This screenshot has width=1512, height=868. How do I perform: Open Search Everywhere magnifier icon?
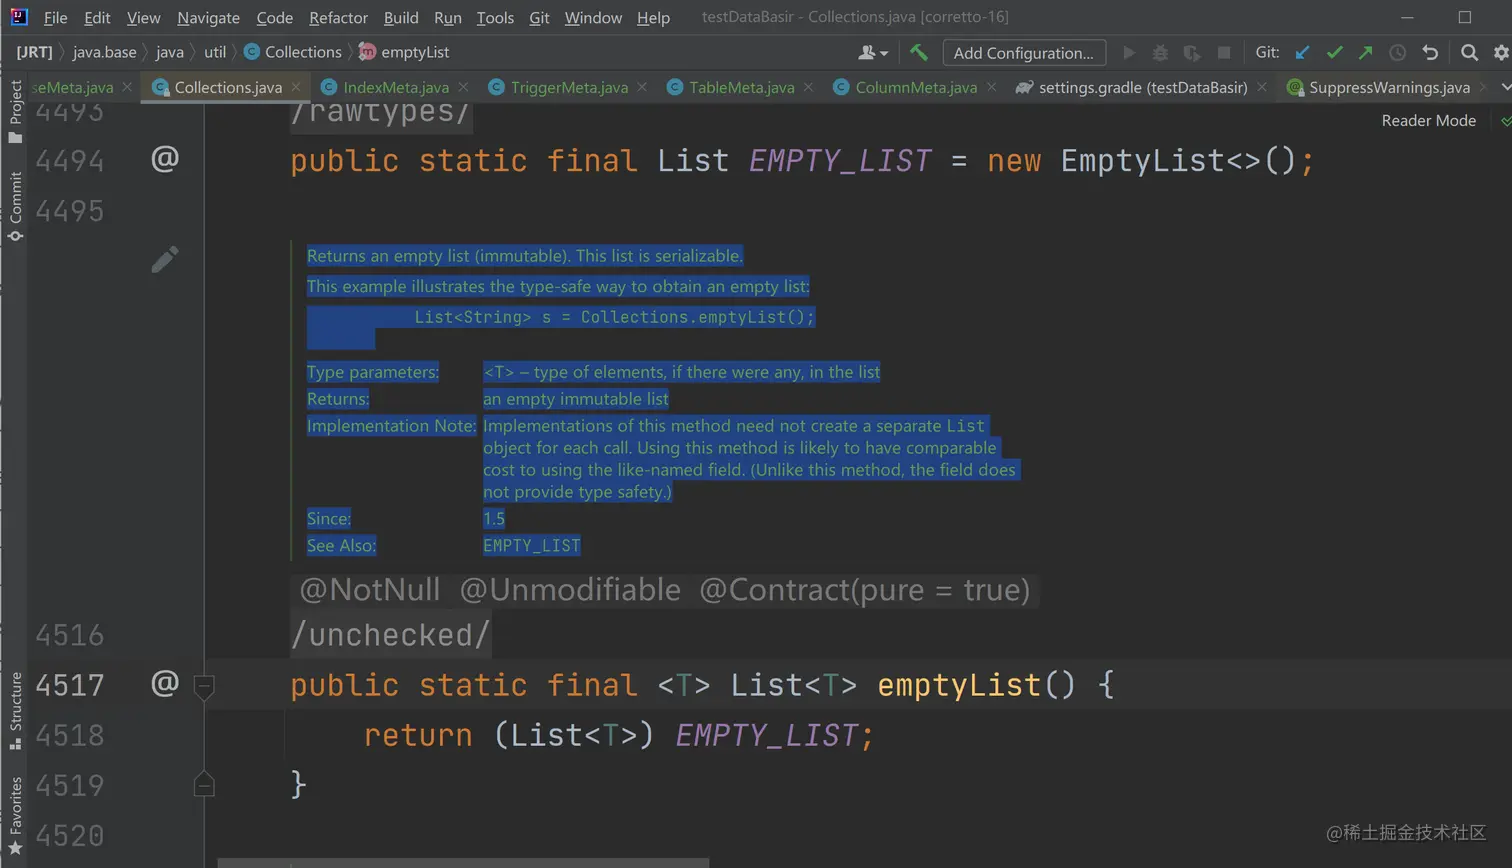click(x=1469, y=52)
